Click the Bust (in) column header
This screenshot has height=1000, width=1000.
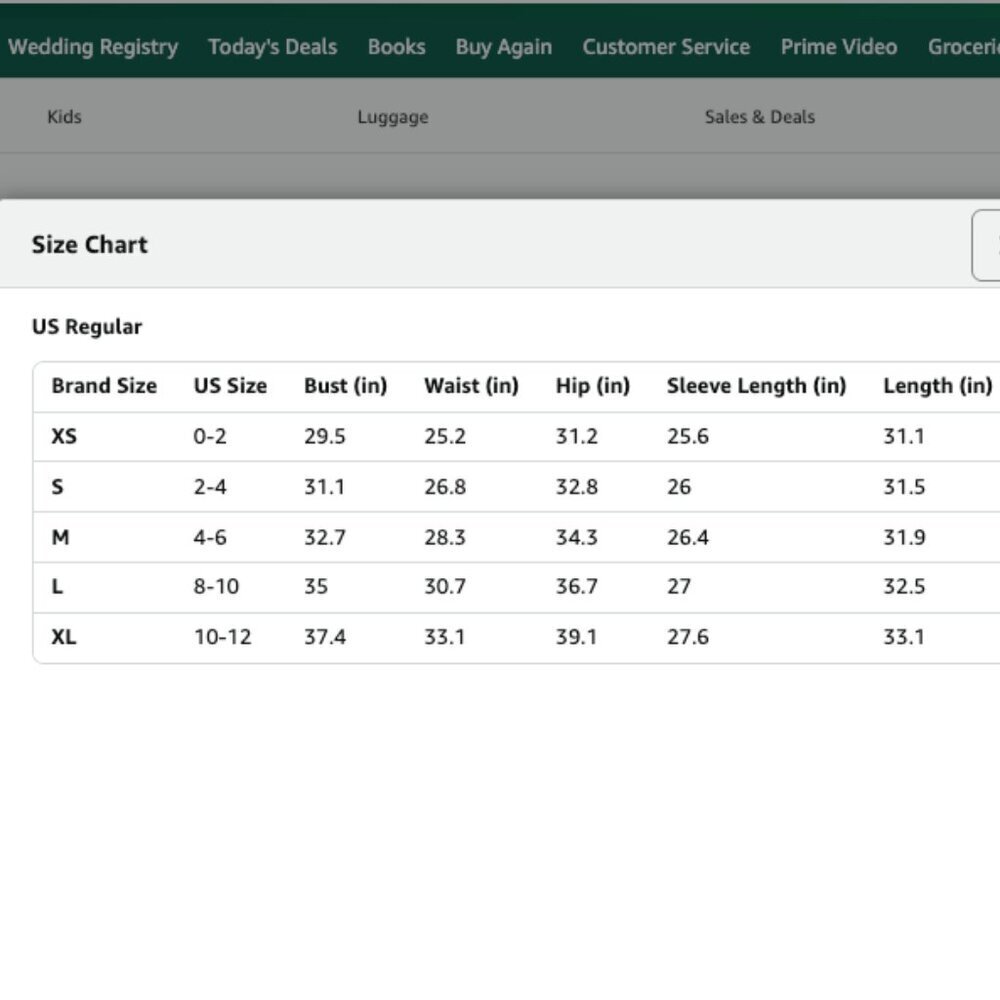tap(345, 386)
